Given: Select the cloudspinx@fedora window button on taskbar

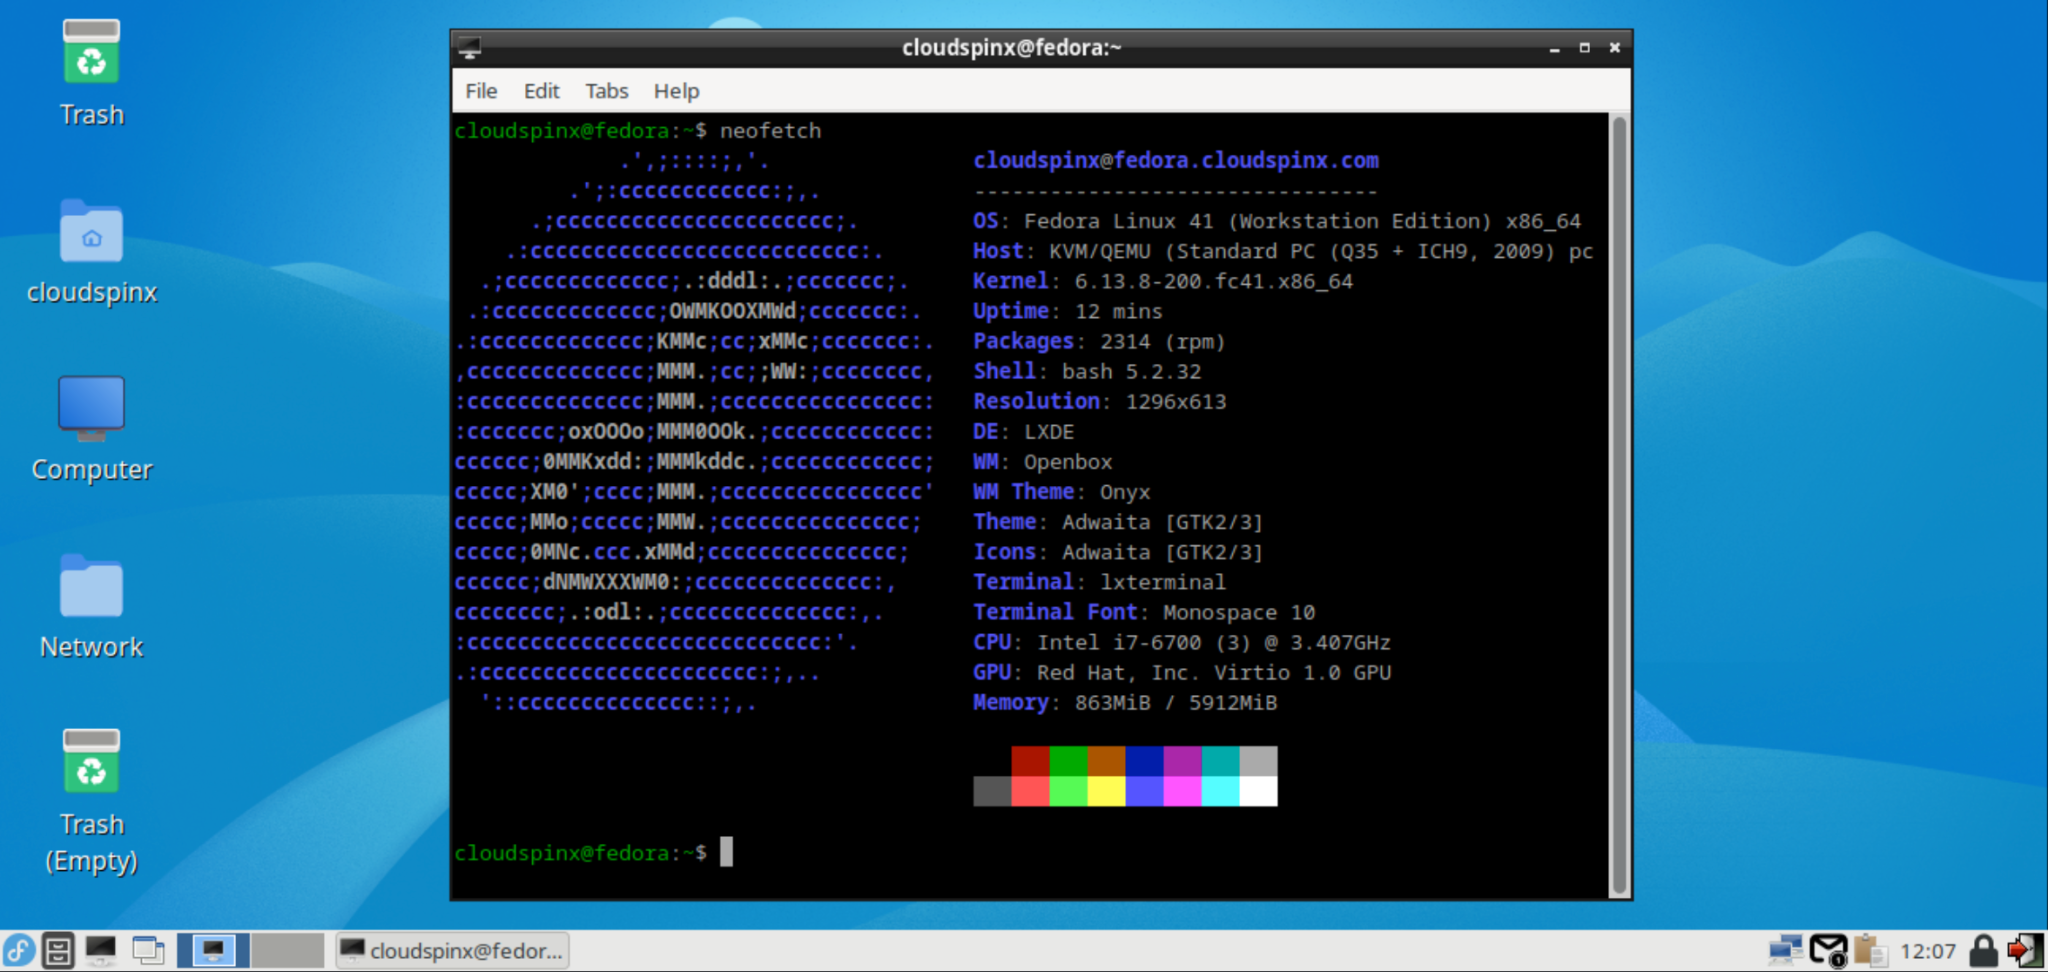Looking at the screenshot, I should pos(452,950).
